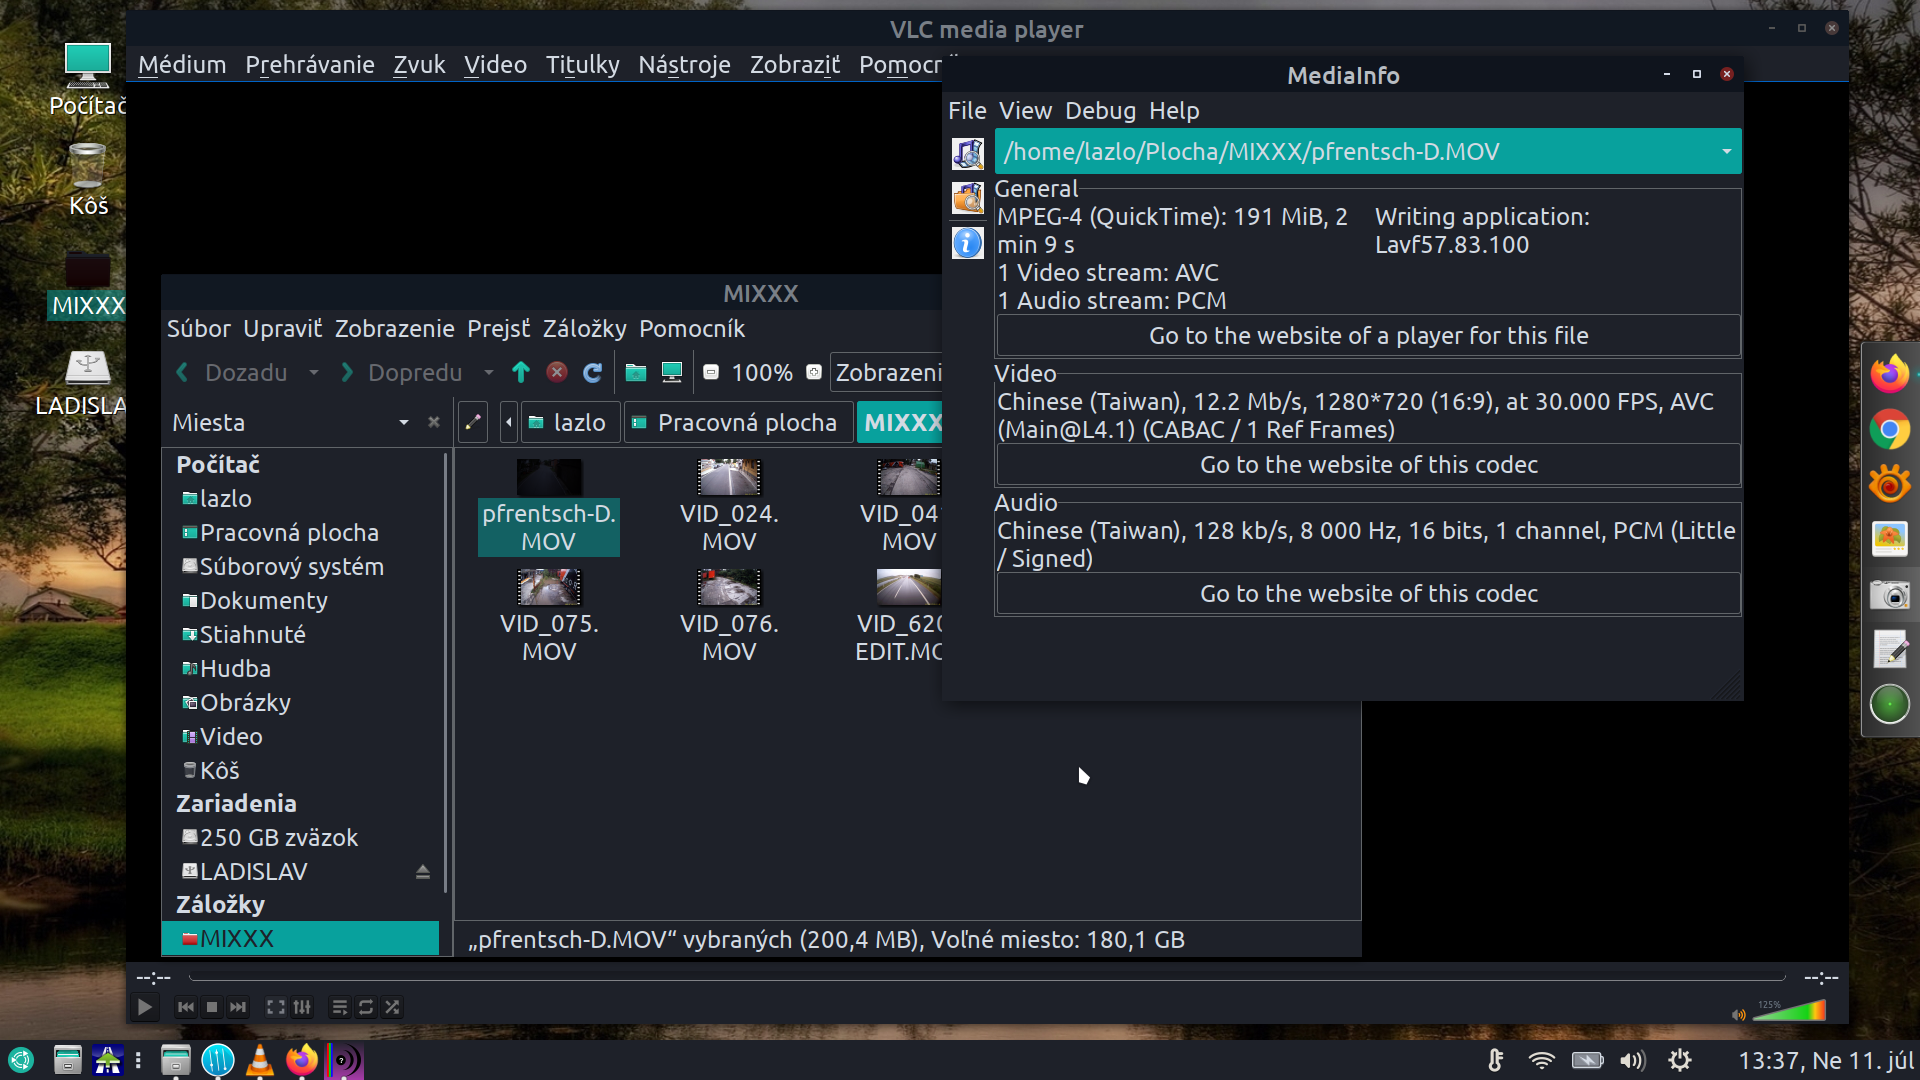Select Stiahnuté in the sidebar
1920x1080 pixels.
[x=252, y=635]
